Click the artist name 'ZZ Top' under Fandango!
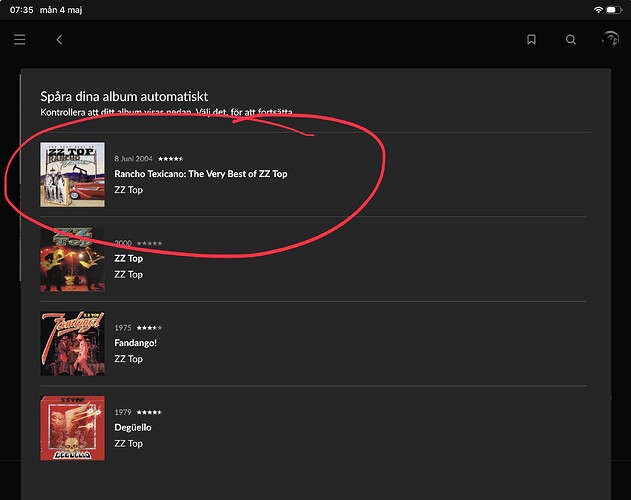The width and height of the screenshot is (631, 500). [x=128, y=359]
